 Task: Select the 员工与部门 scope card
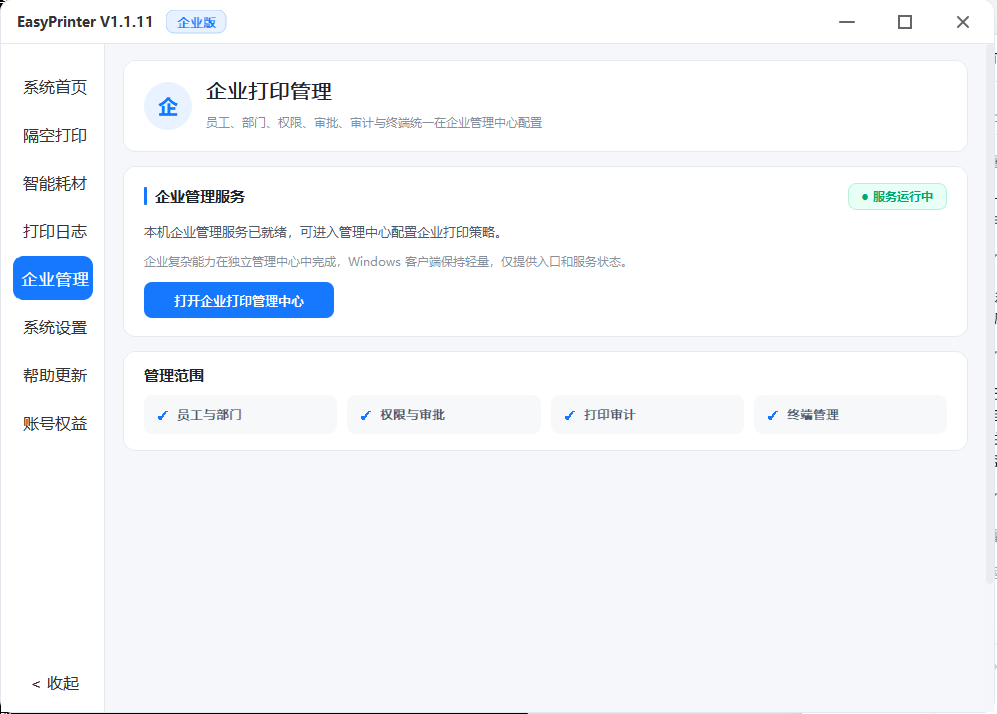(x=240, y=415)
